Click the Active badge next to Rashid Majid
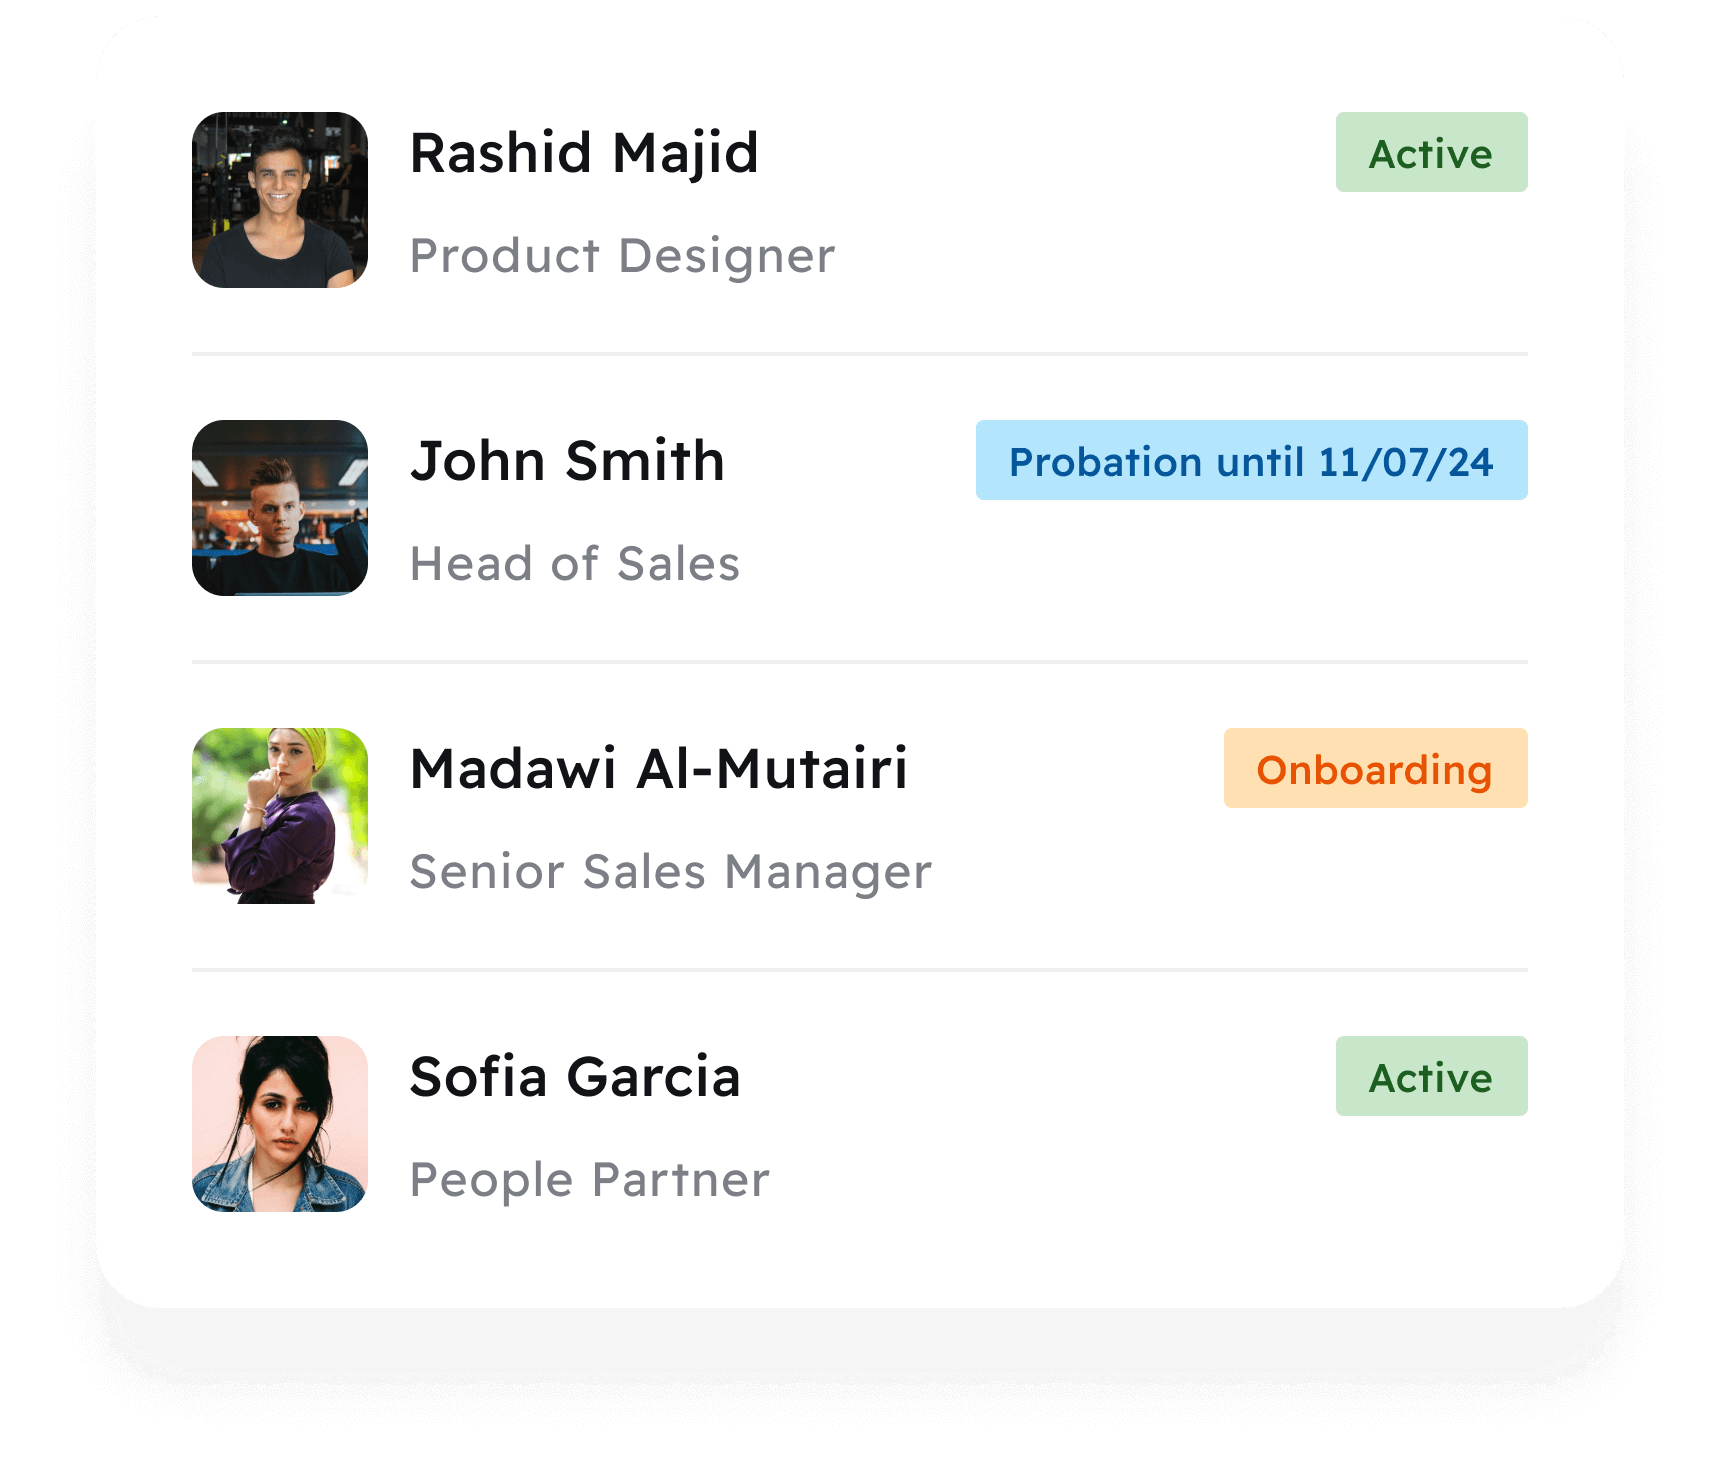This screenshot has width=1720, height=1484. tap(1430, 152)
